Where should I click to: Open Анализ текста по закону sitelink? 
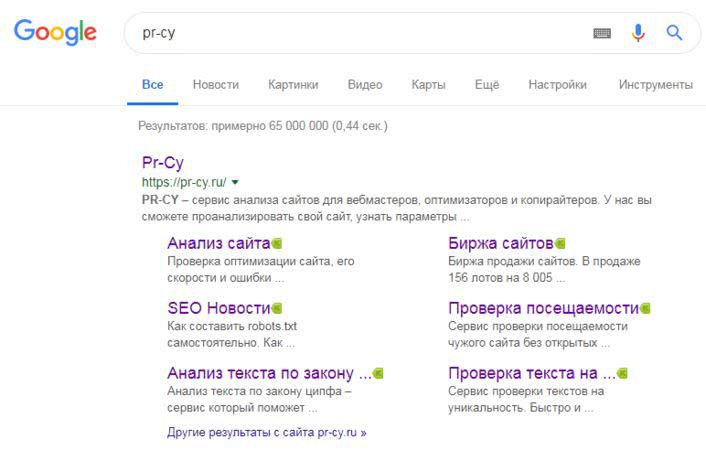point(269,373)
